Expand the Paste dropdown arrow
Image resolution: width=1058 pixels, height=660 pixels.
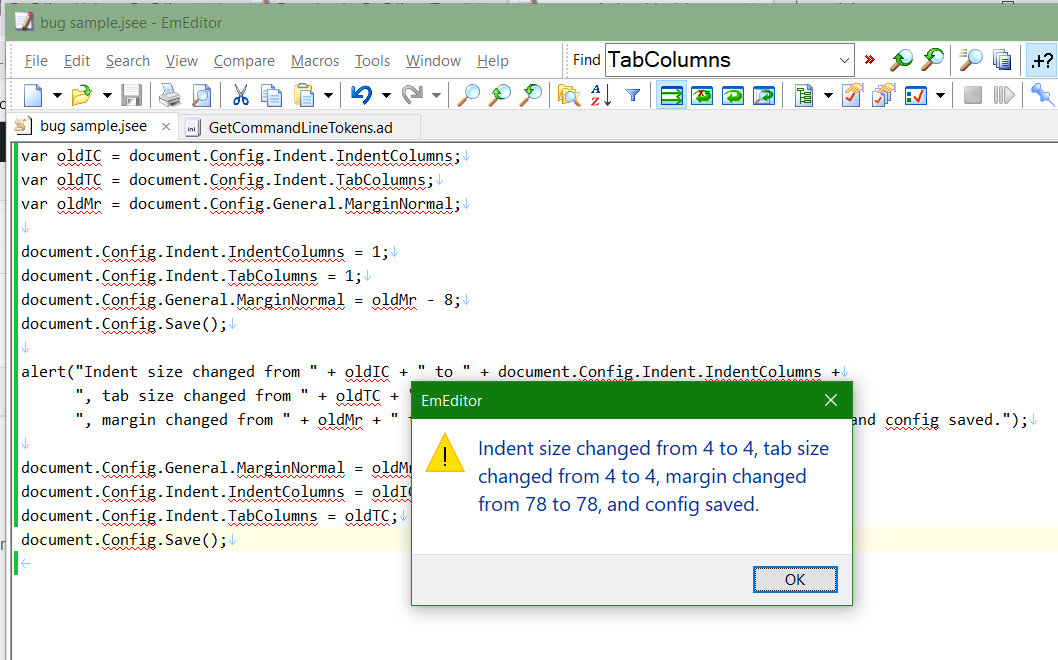(329, 96)
